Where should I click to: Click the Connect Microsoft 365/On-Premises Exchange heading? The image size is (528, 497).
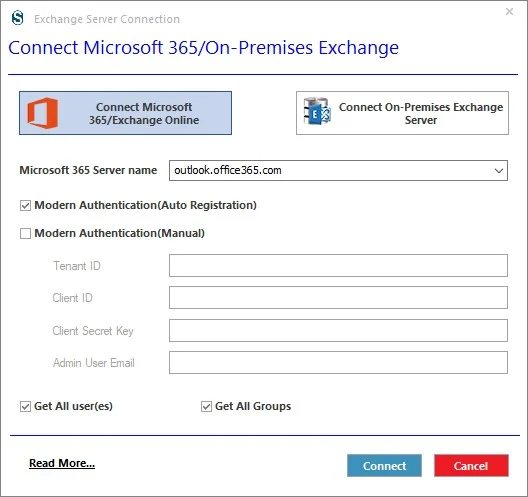tap(203, 47)
